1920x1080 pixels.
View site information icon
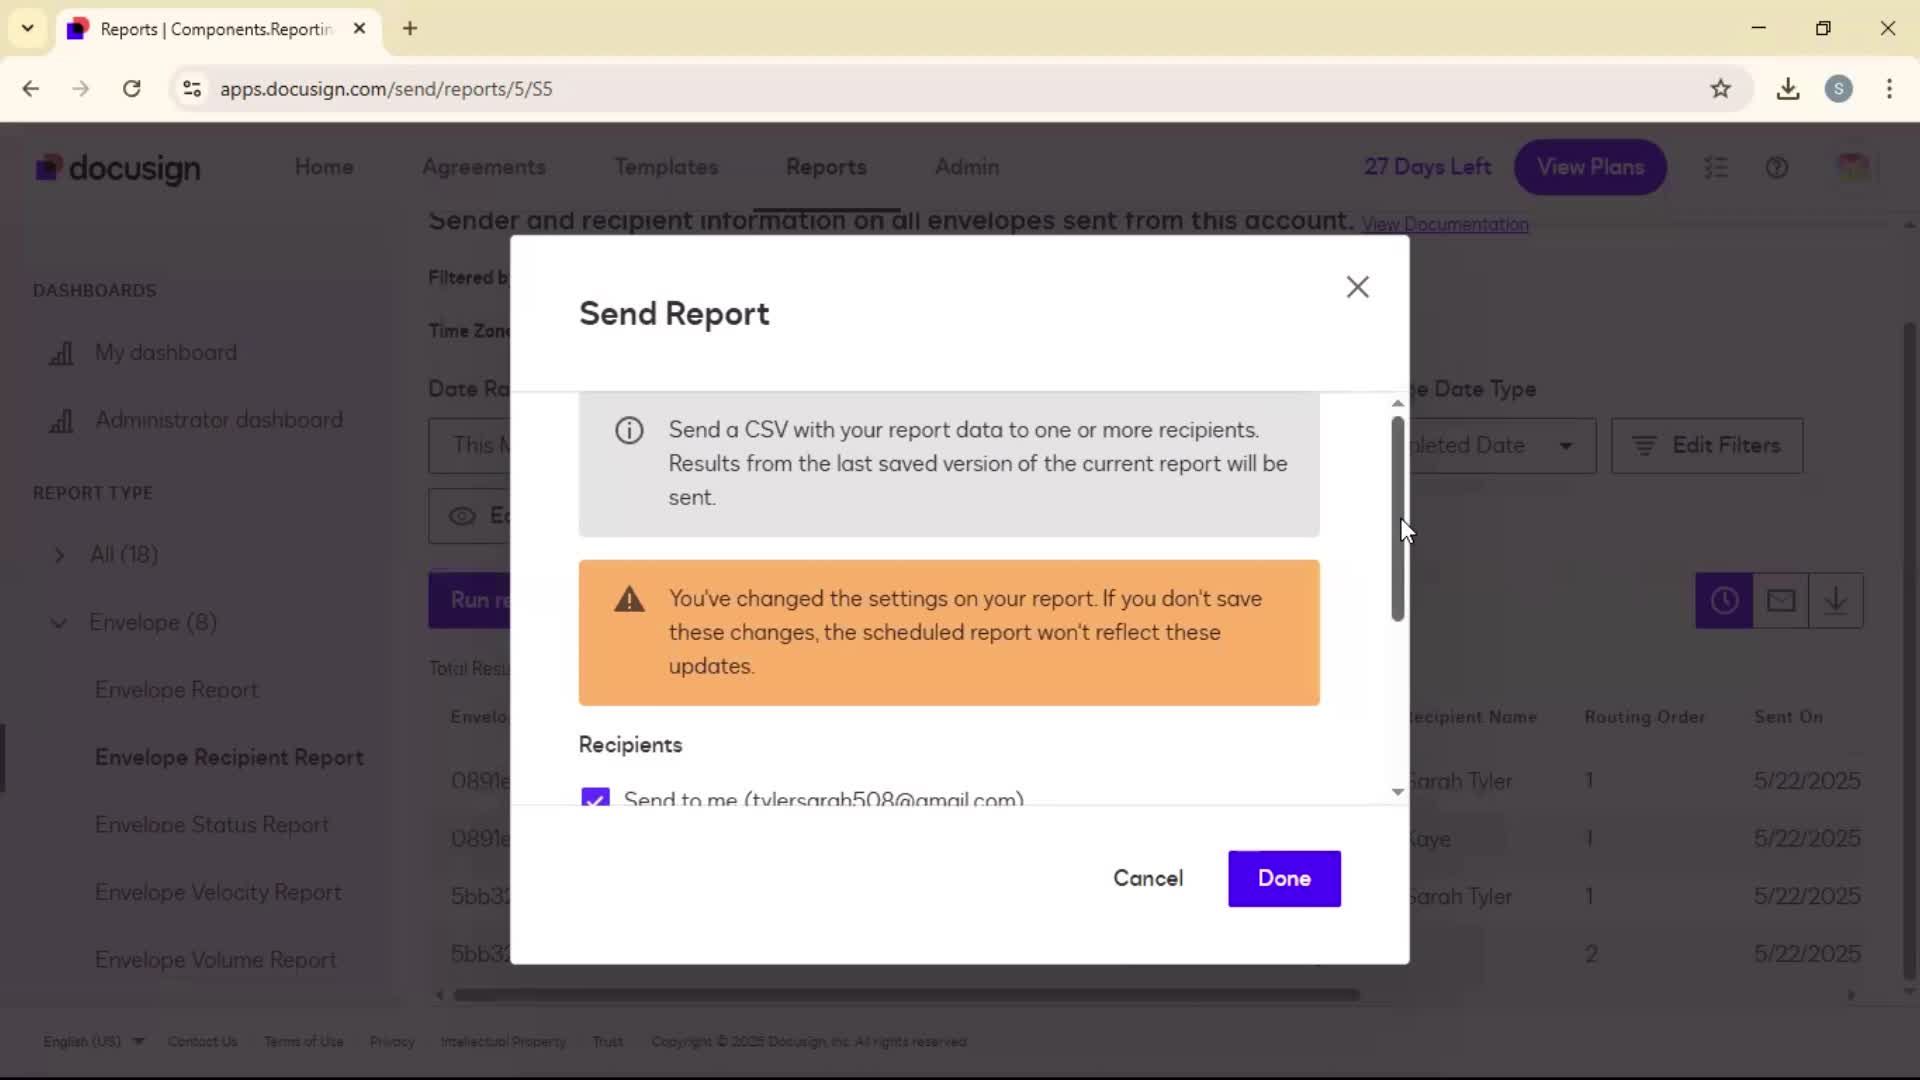point(192,89)
